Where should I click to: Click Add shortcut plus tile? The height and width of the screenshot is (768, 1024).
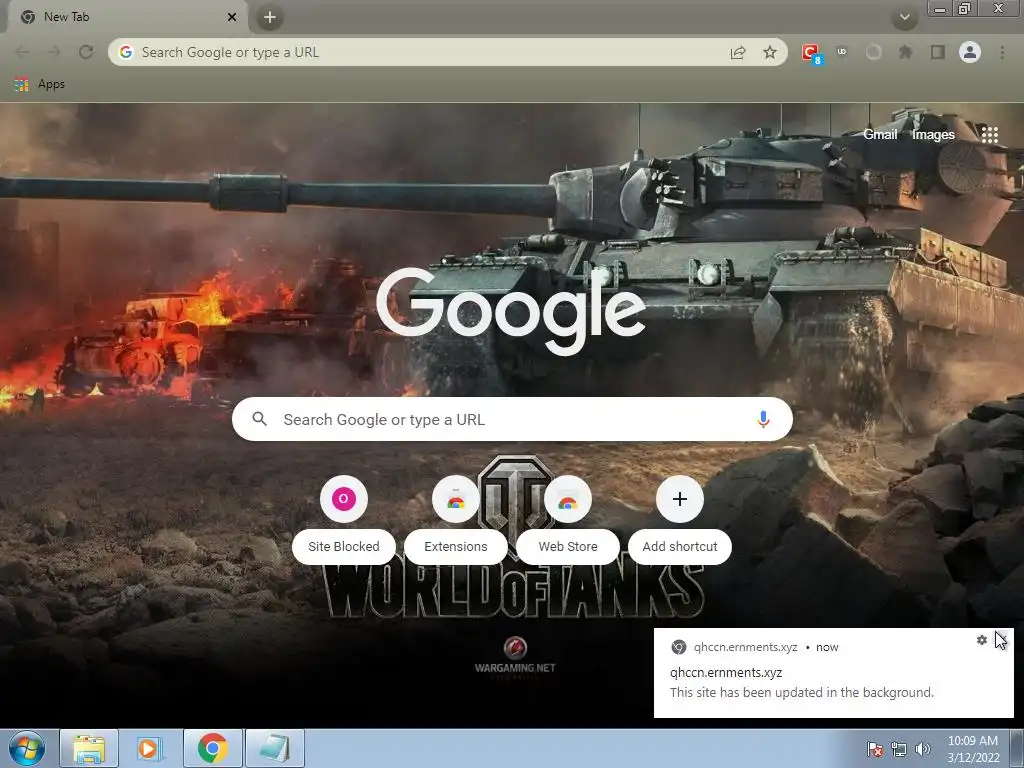click(x=680, y=519)
